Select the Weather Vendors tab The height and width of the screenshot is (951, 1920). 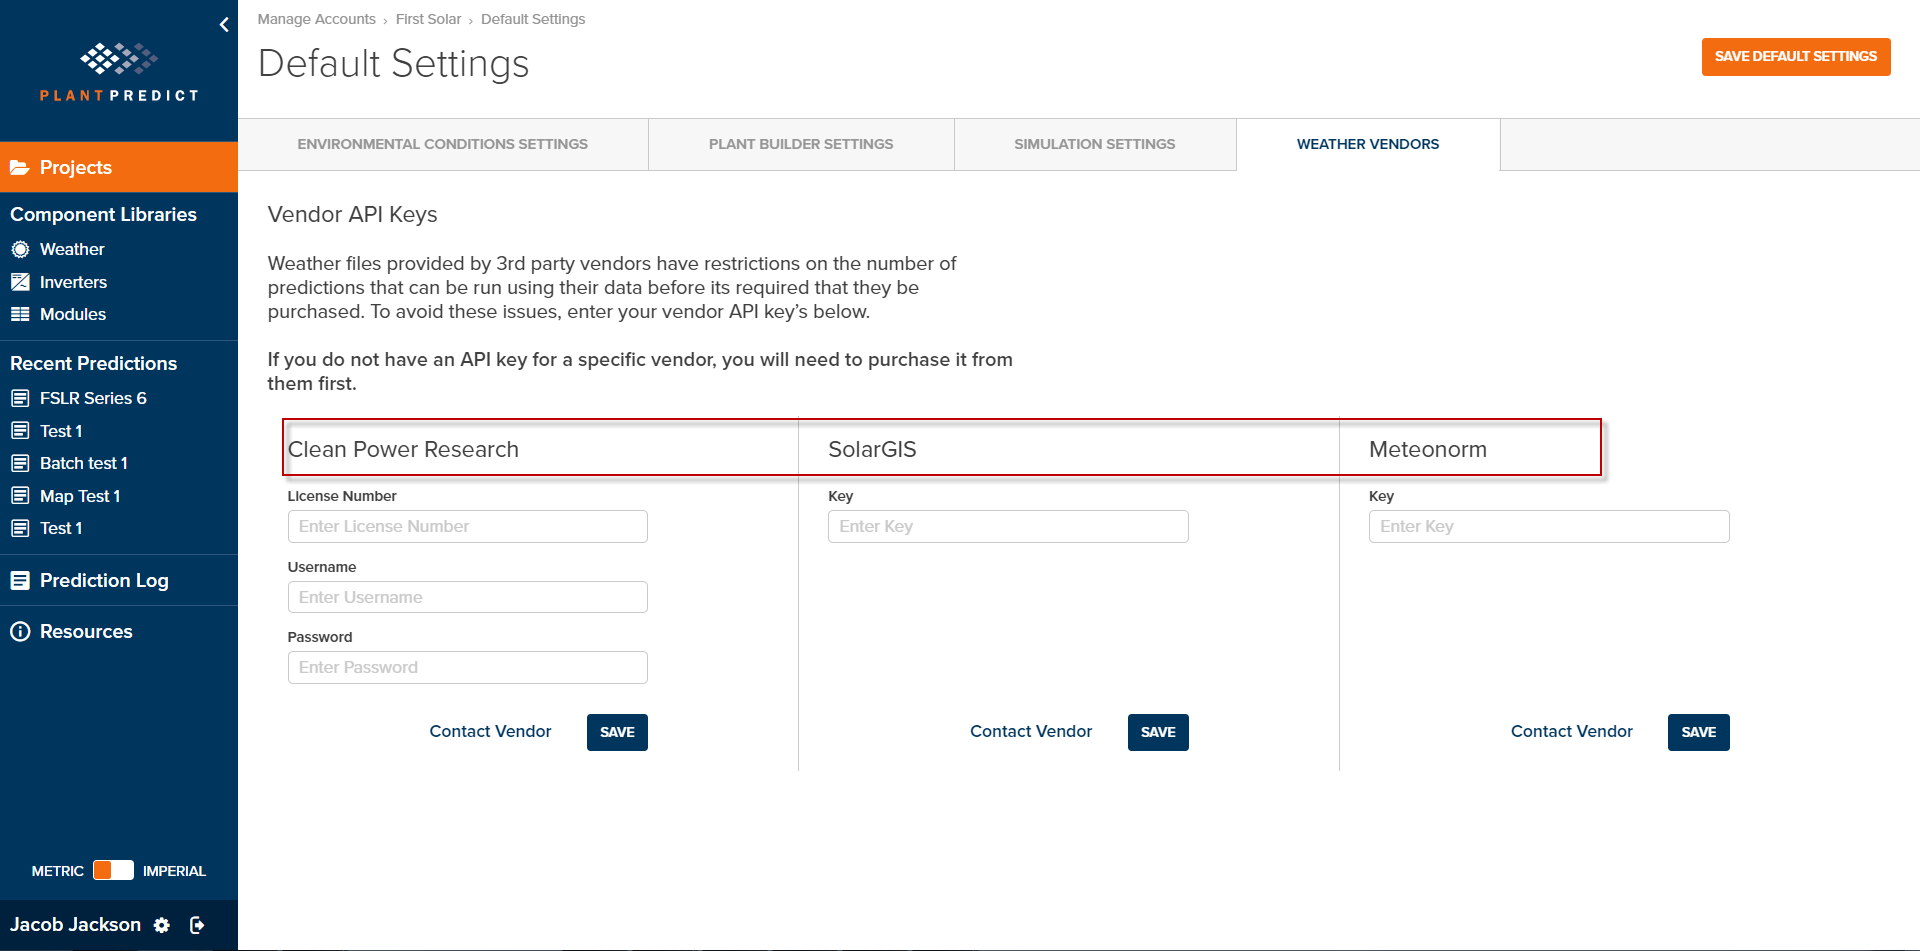click(x=1368, y=144)
